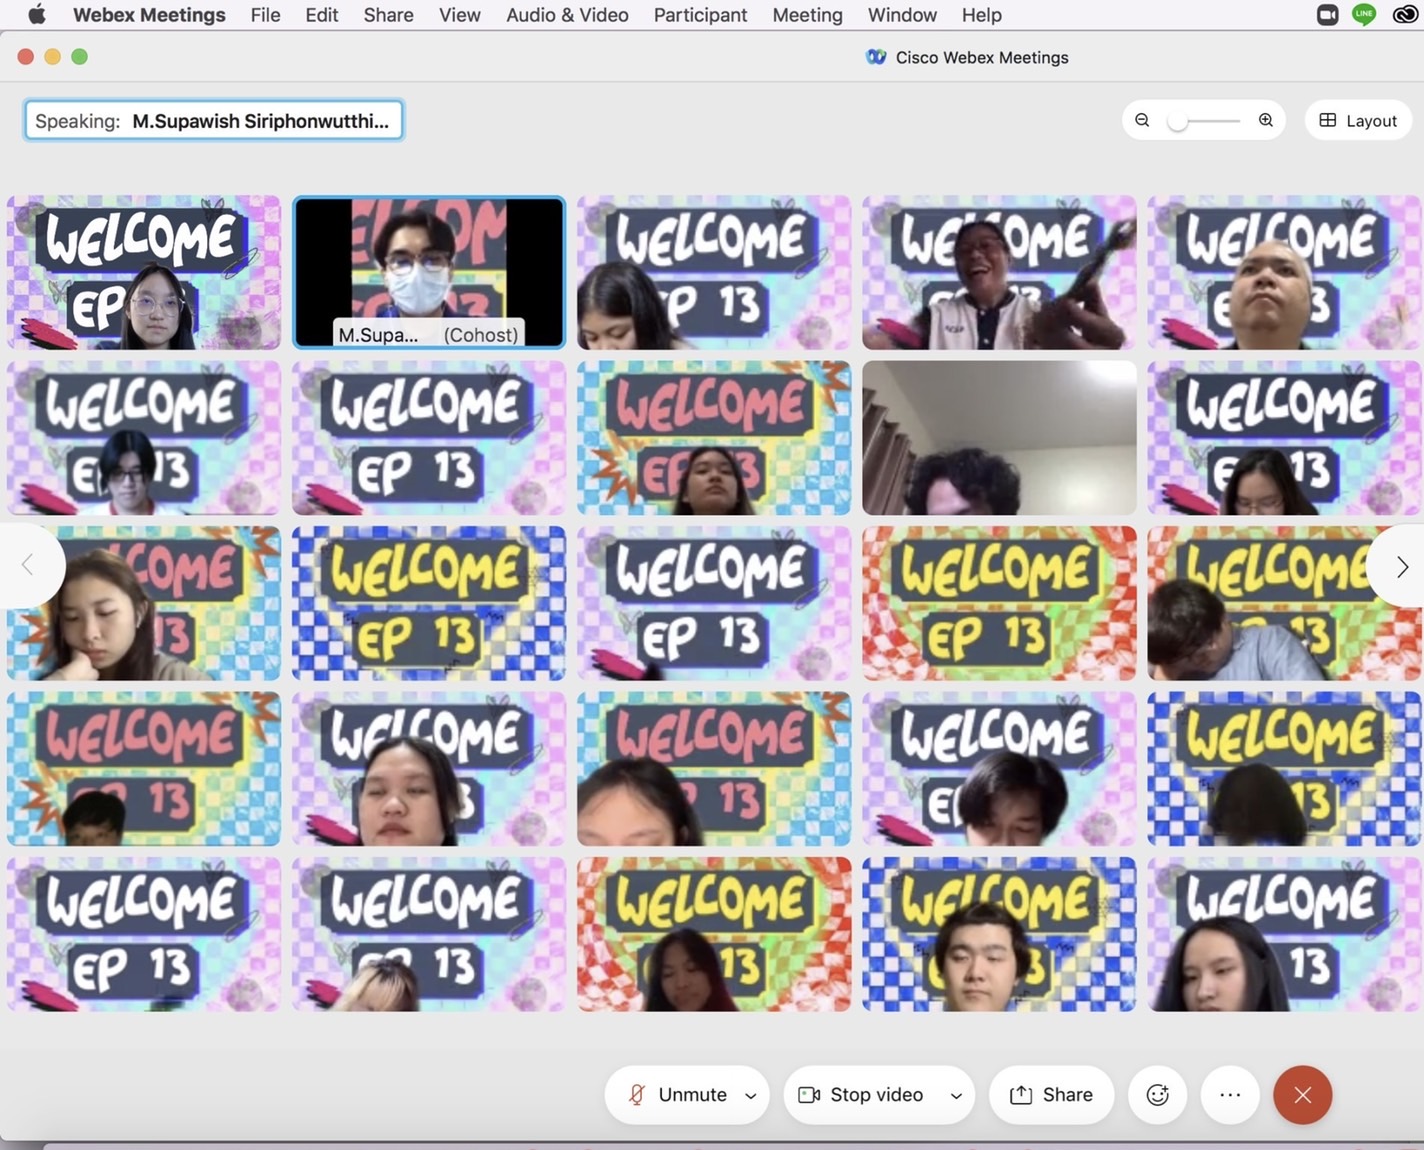Screen dimensions: 1424x1150
Task: Open the Meeting menu
Action: 807,15
